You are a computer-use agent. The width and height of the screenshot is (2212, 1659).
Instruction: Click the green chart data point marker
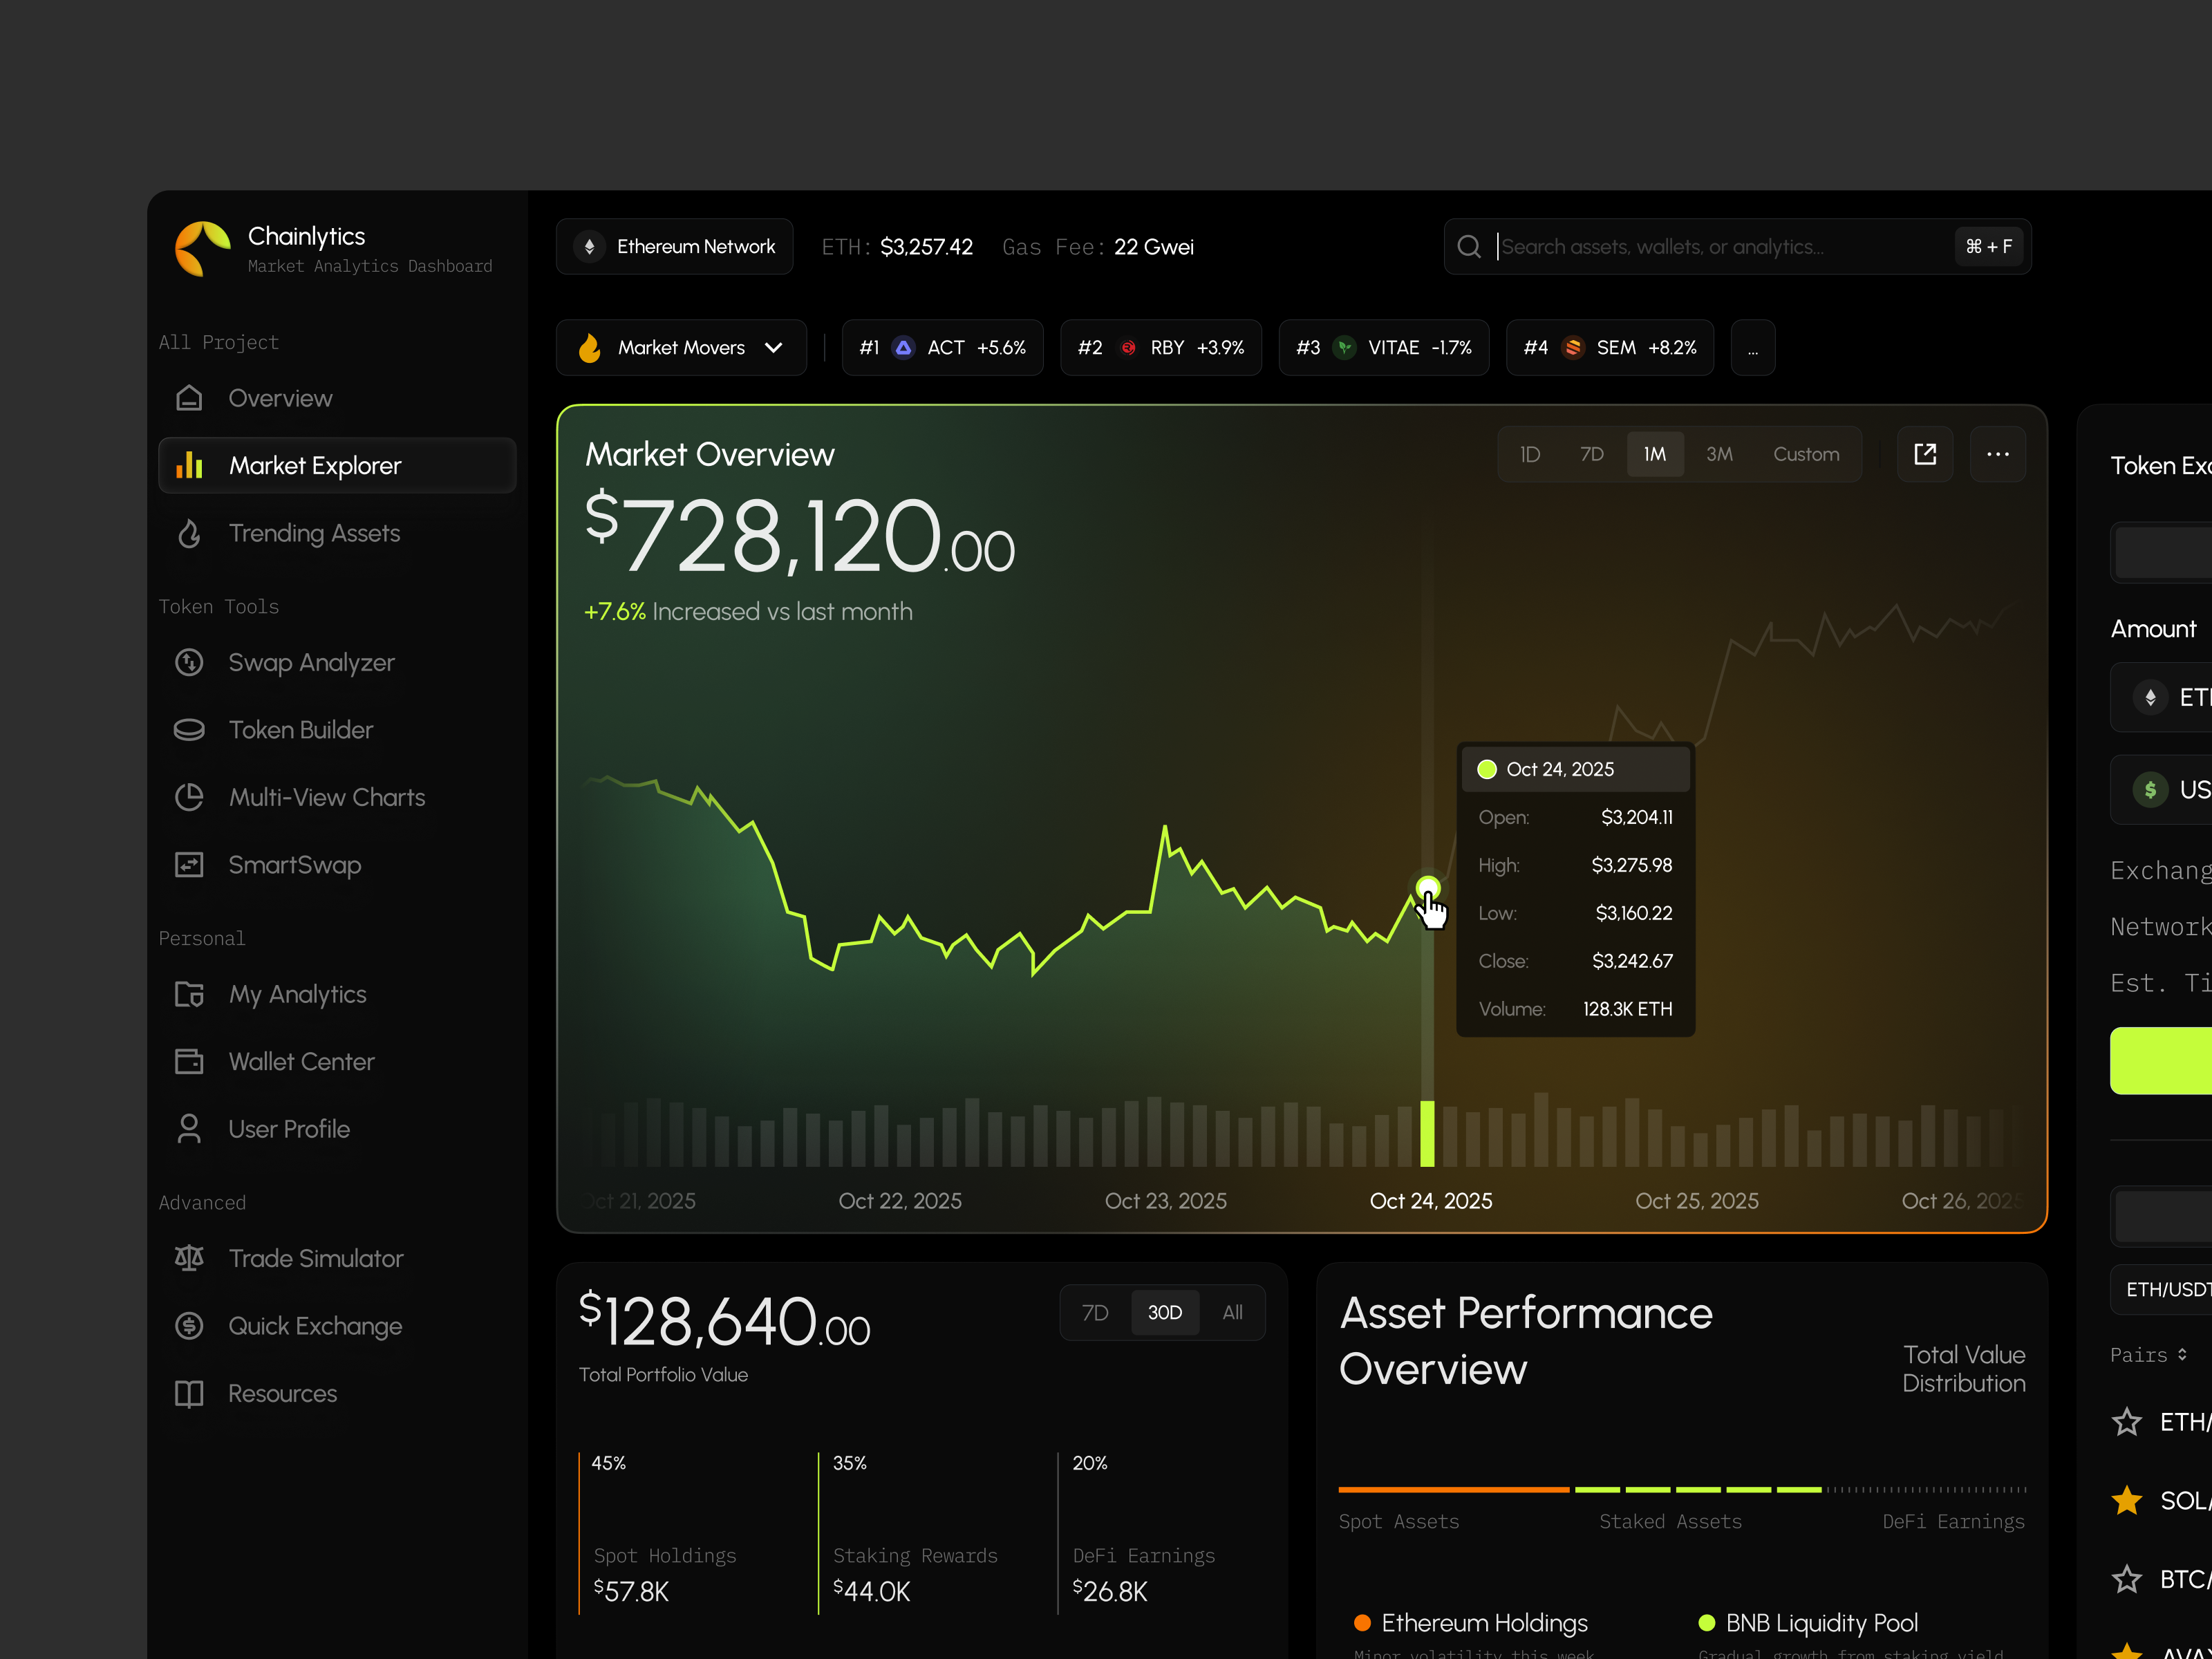tap(1428, 887)
